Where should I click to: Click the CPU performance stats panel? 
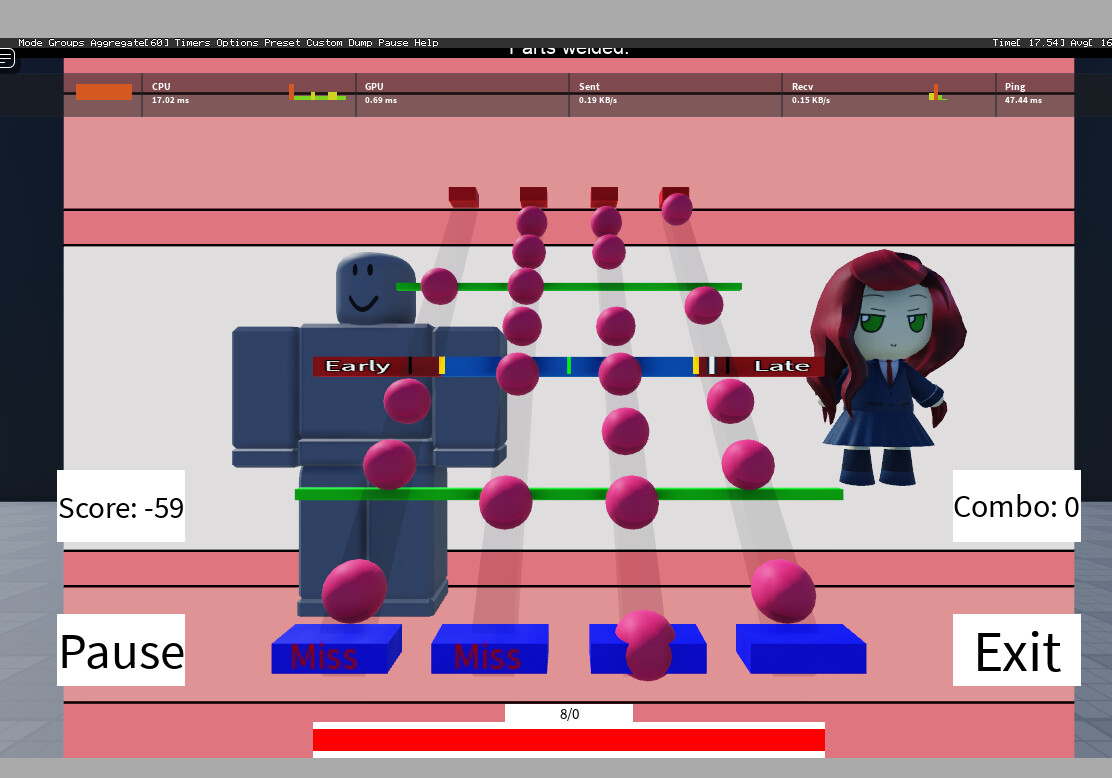(248, 93)
